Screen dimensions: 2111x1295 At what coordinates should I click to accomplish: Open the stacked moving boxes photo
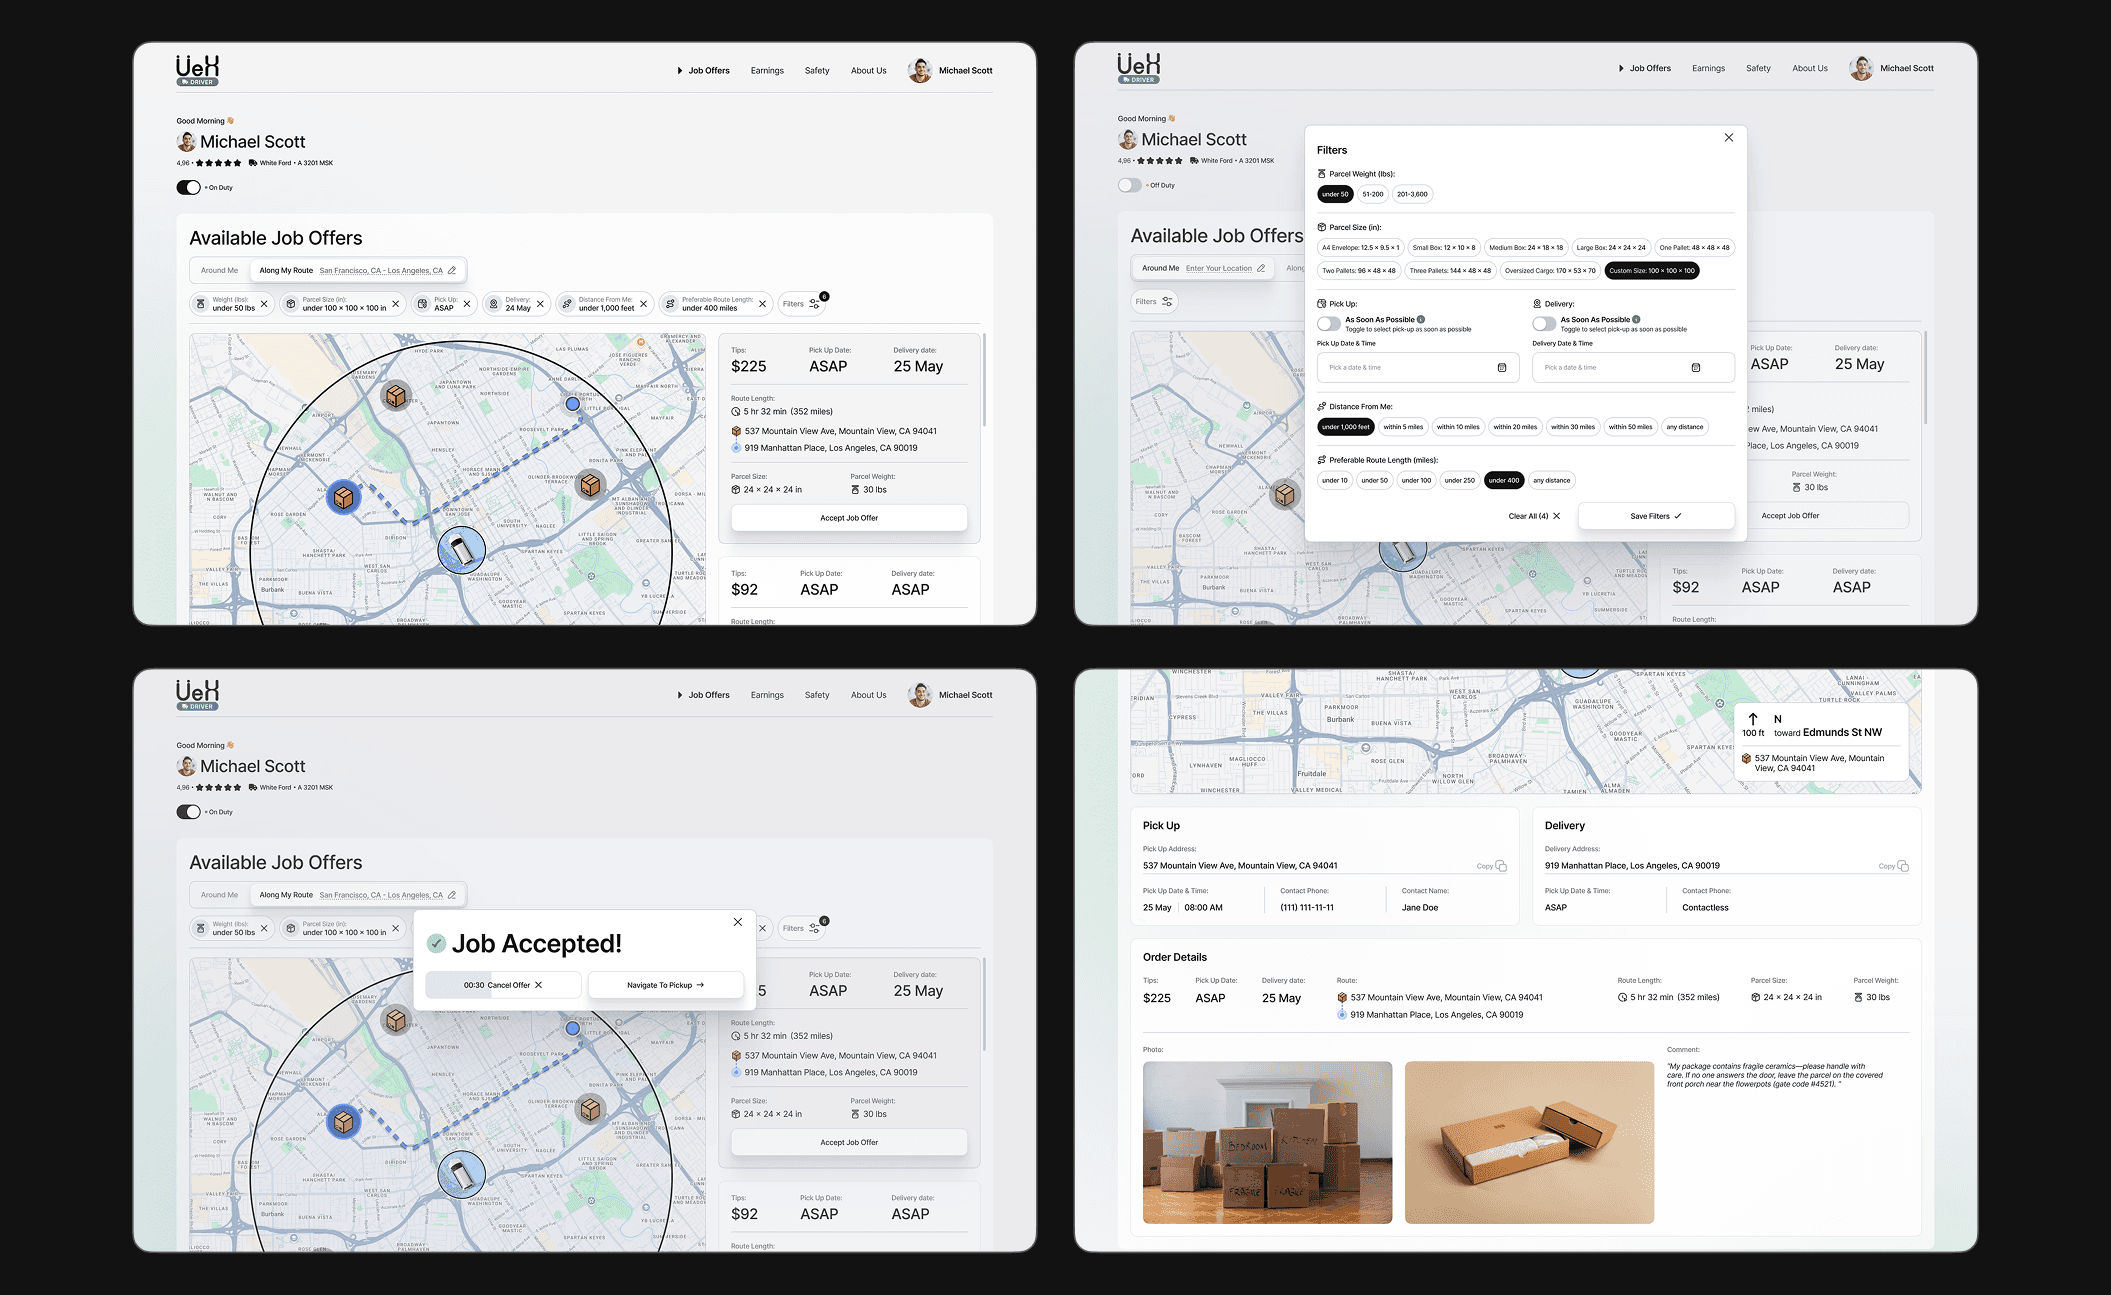pyautogui.click(x=1267, y=1142)
